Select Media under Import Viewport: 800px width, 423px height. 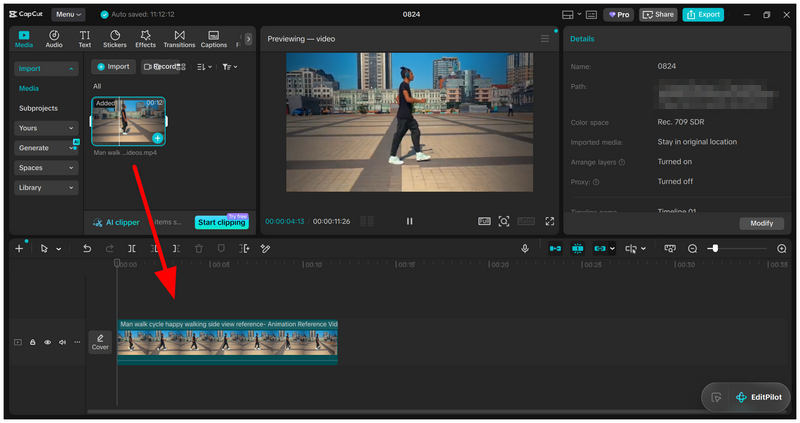[x=29, y=88]
